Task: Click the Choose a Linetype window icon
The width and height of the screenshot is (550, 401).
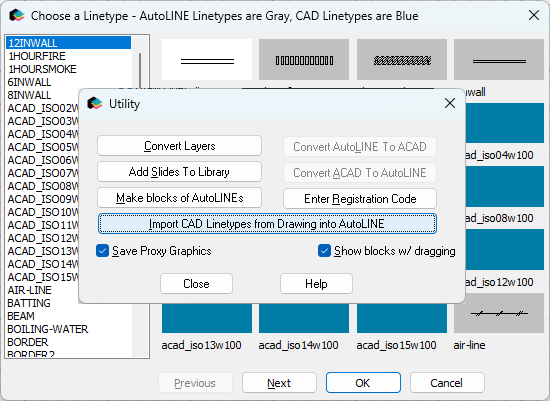Action: point(16,15)
